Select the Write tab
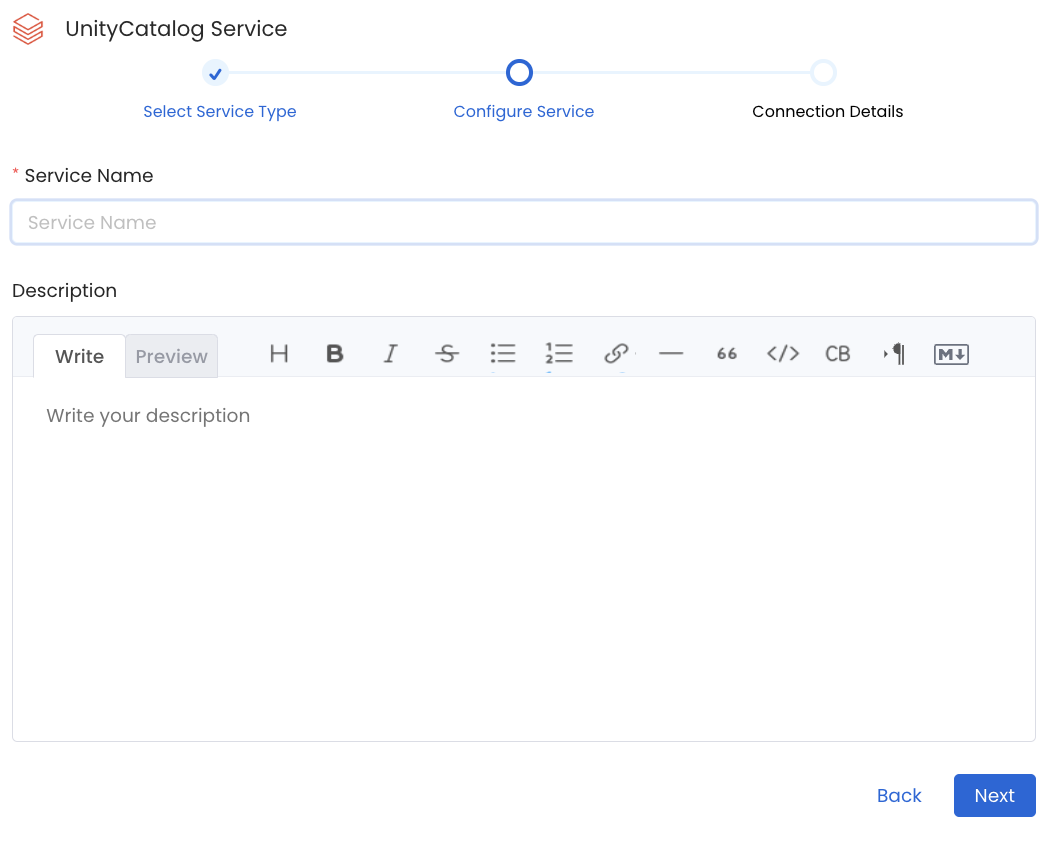The height and width of the screenshot is (848, 1056). click(79, 356)
